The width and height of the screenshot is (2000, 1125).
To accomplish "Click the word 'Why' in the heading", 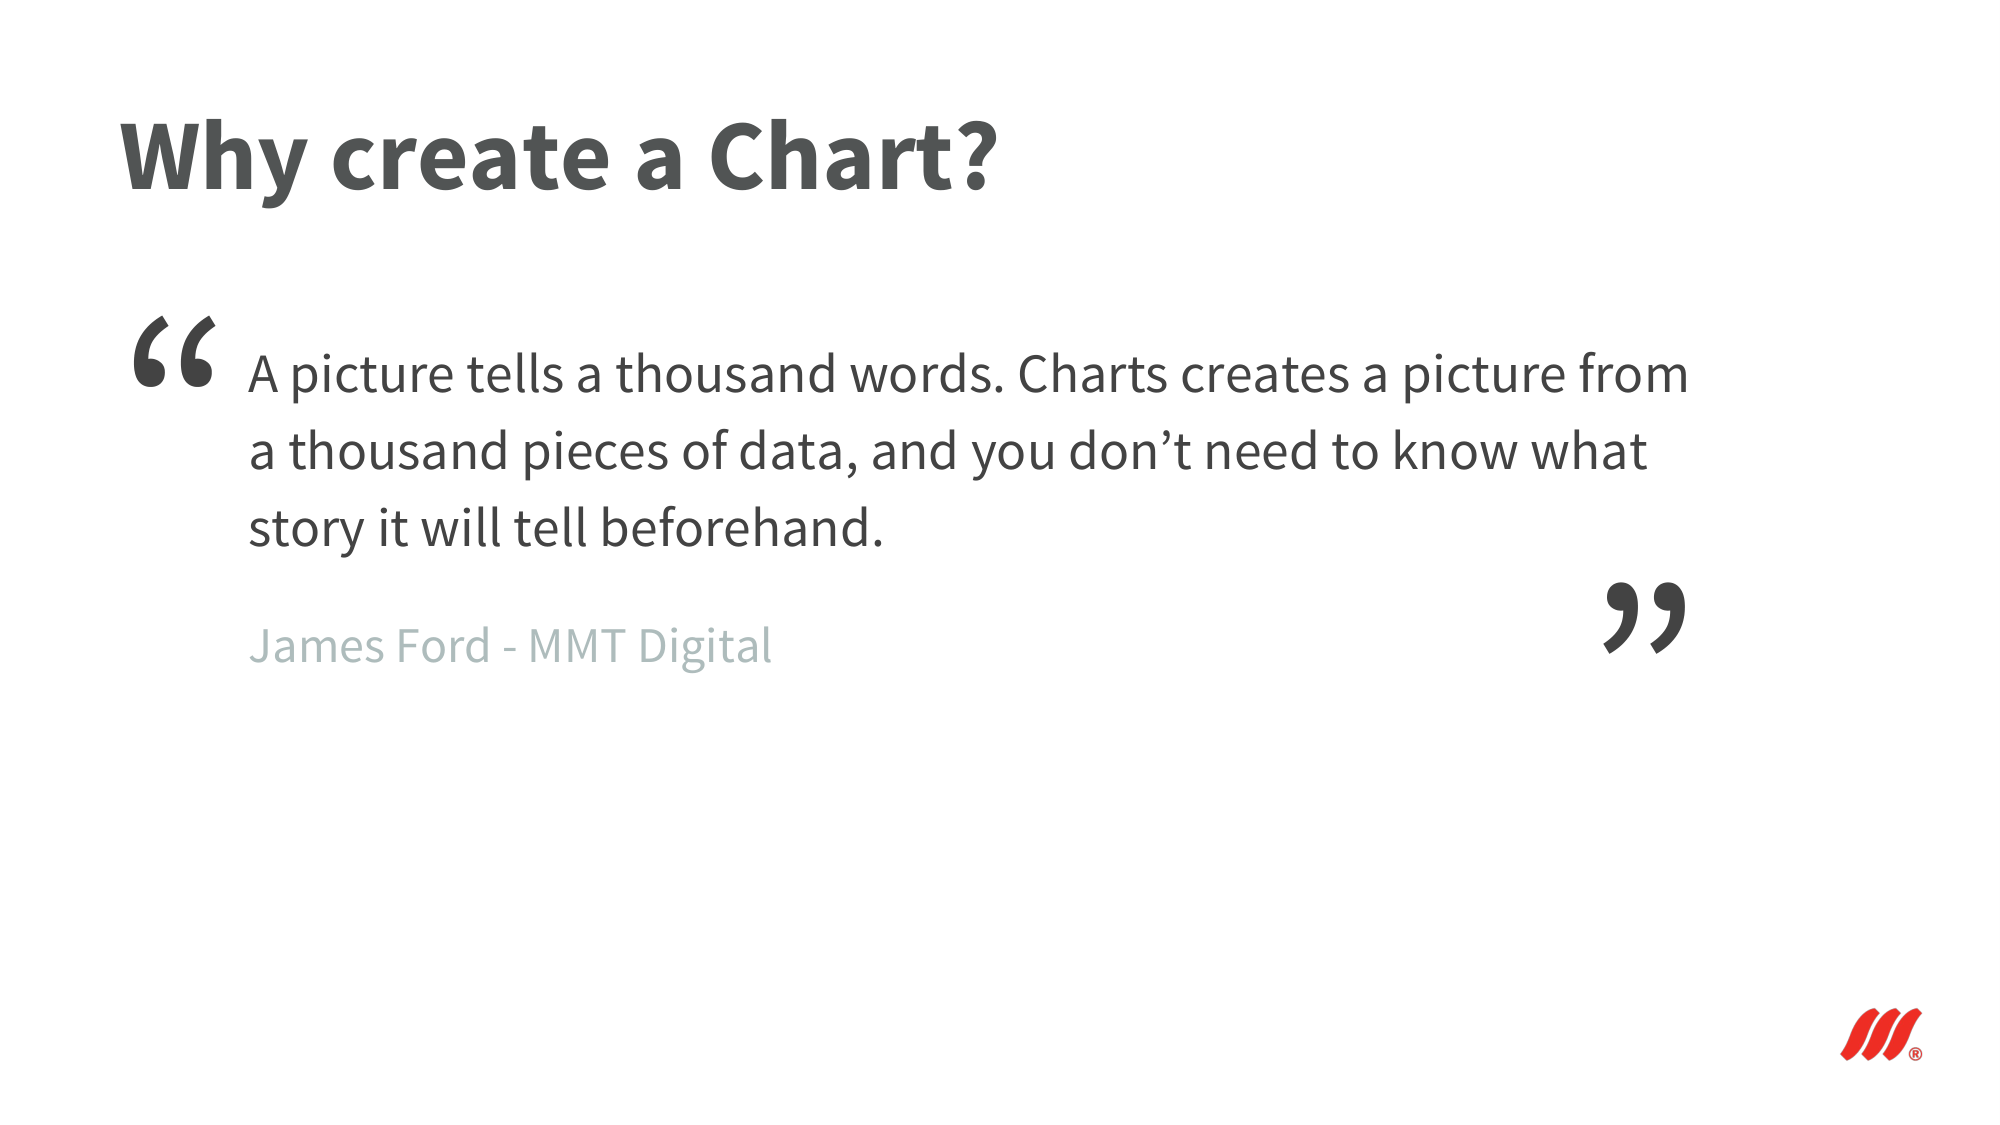I will [213, 158].
